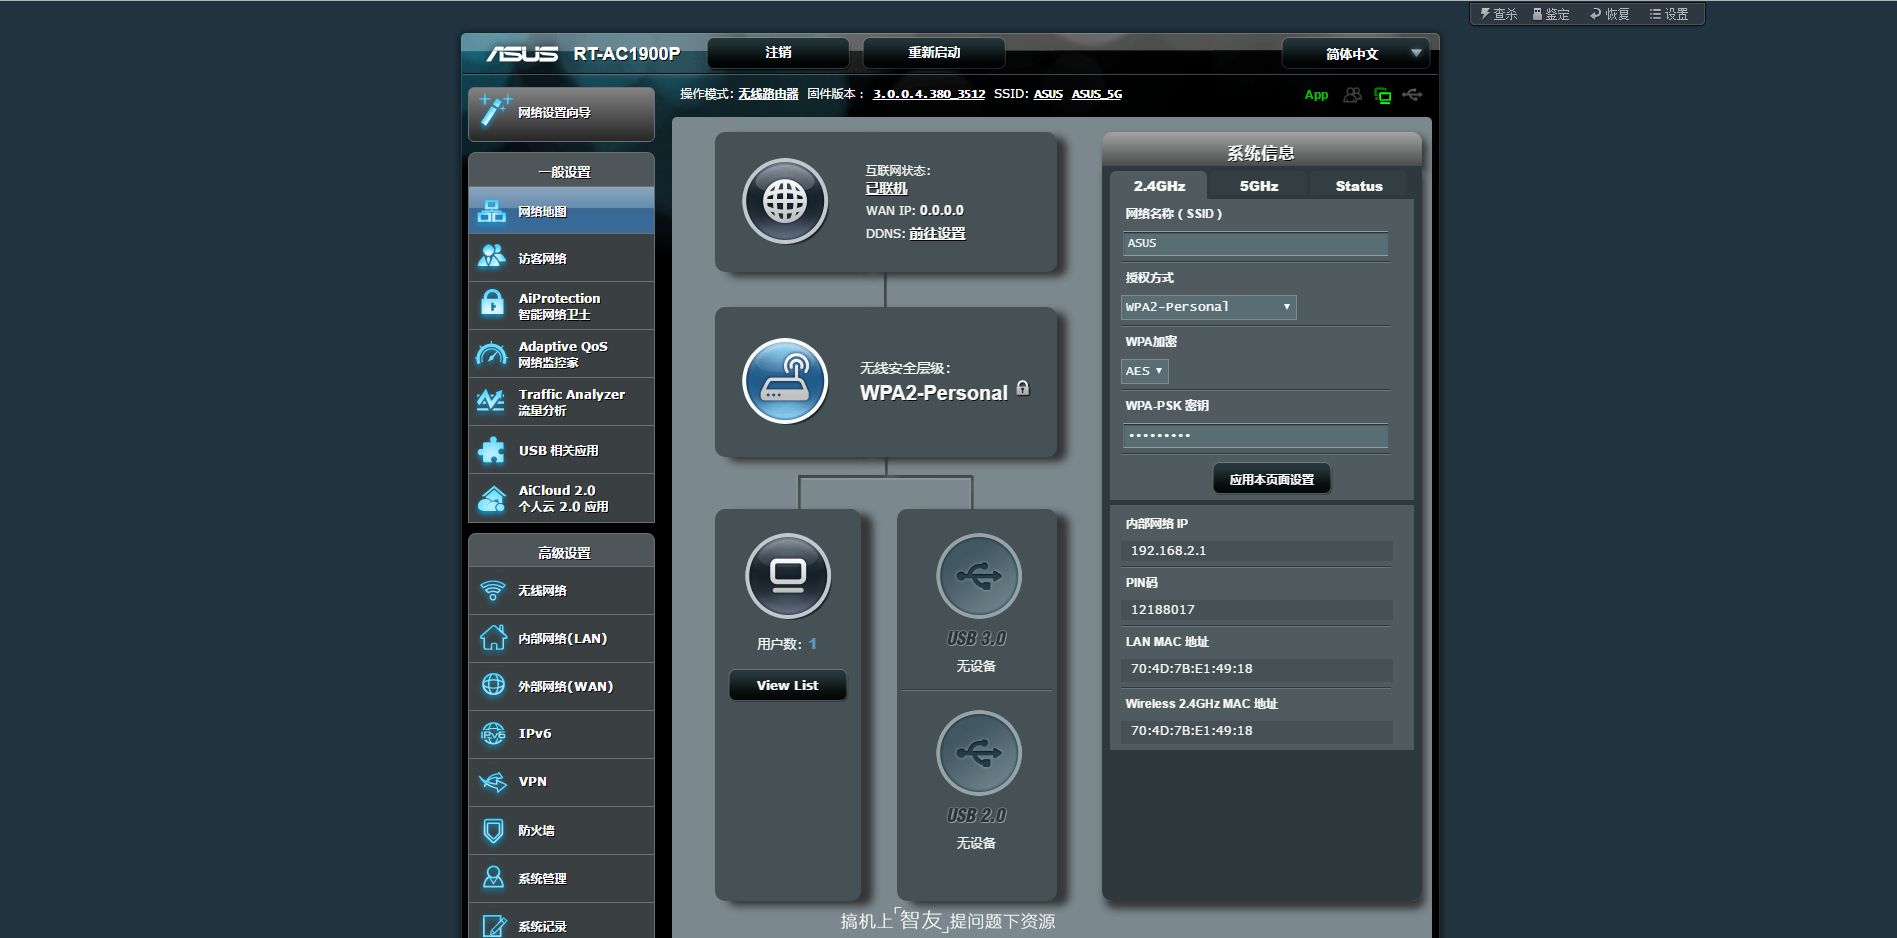Click the network map icon in sidebar
The width and height of the screenshot is (1897, 938).
[x=491, y=211]
